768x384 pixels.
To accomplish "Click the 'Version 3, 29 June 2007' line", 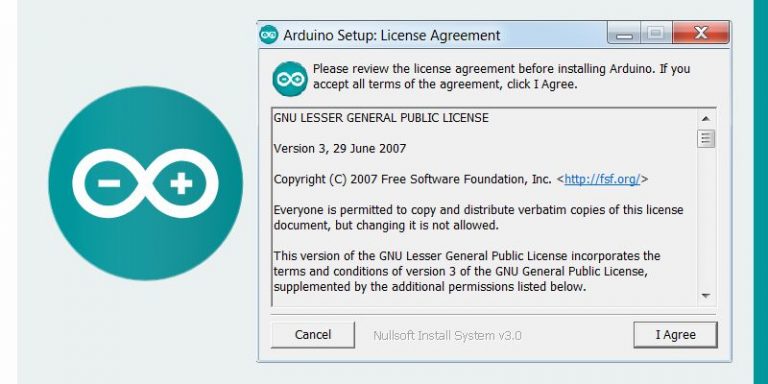I will tap(340, 148).
